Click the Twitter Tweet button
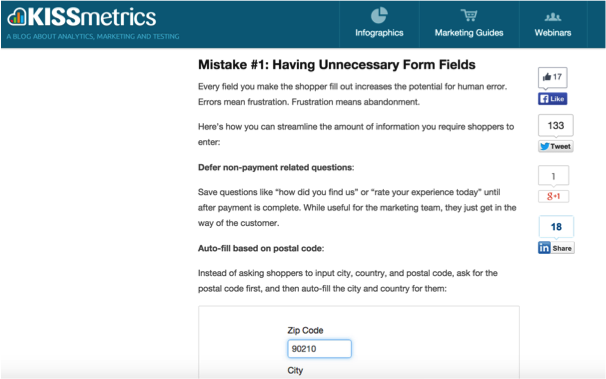Image resolution: width=606 pixels, height=379 pixels. (x=555, y=146)
